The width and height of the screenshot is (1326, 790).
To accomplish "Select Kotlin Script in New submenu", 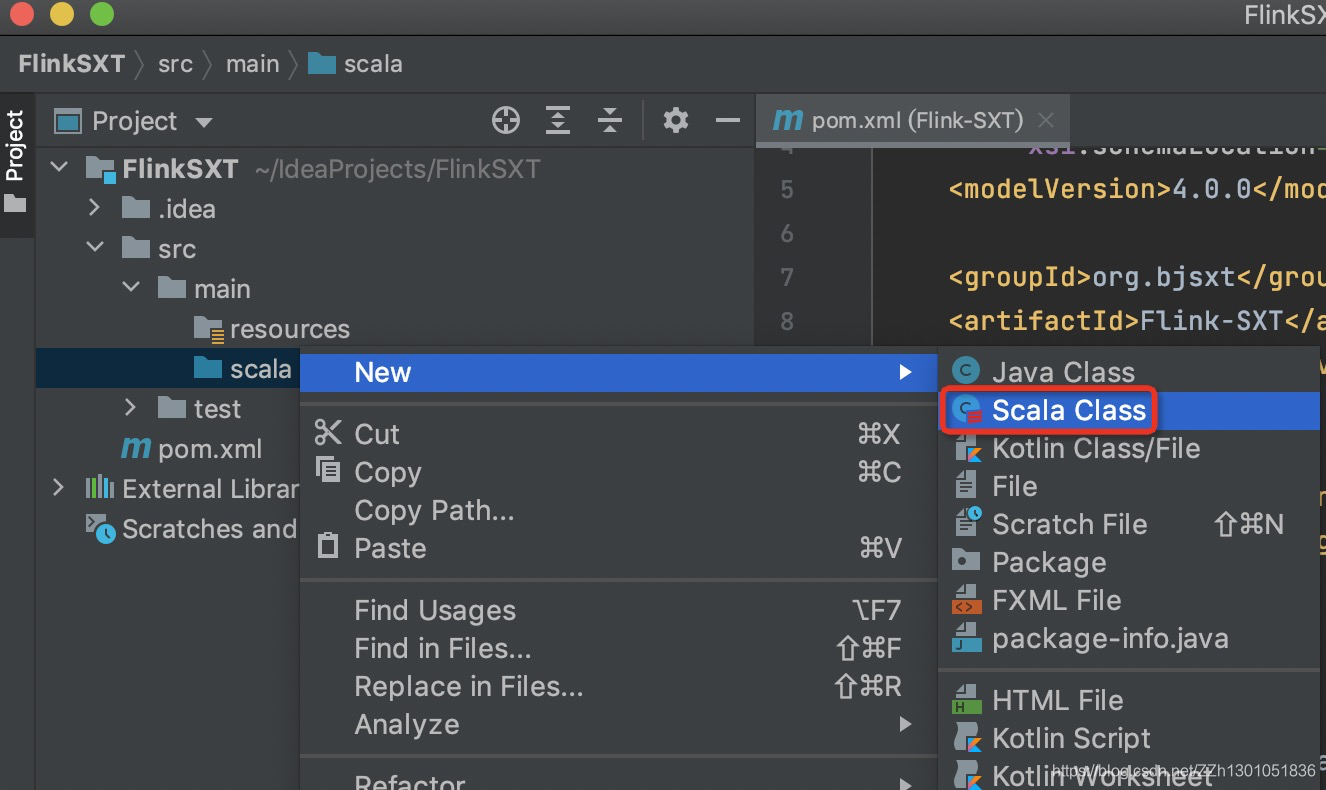I will tap(1130, 738).
